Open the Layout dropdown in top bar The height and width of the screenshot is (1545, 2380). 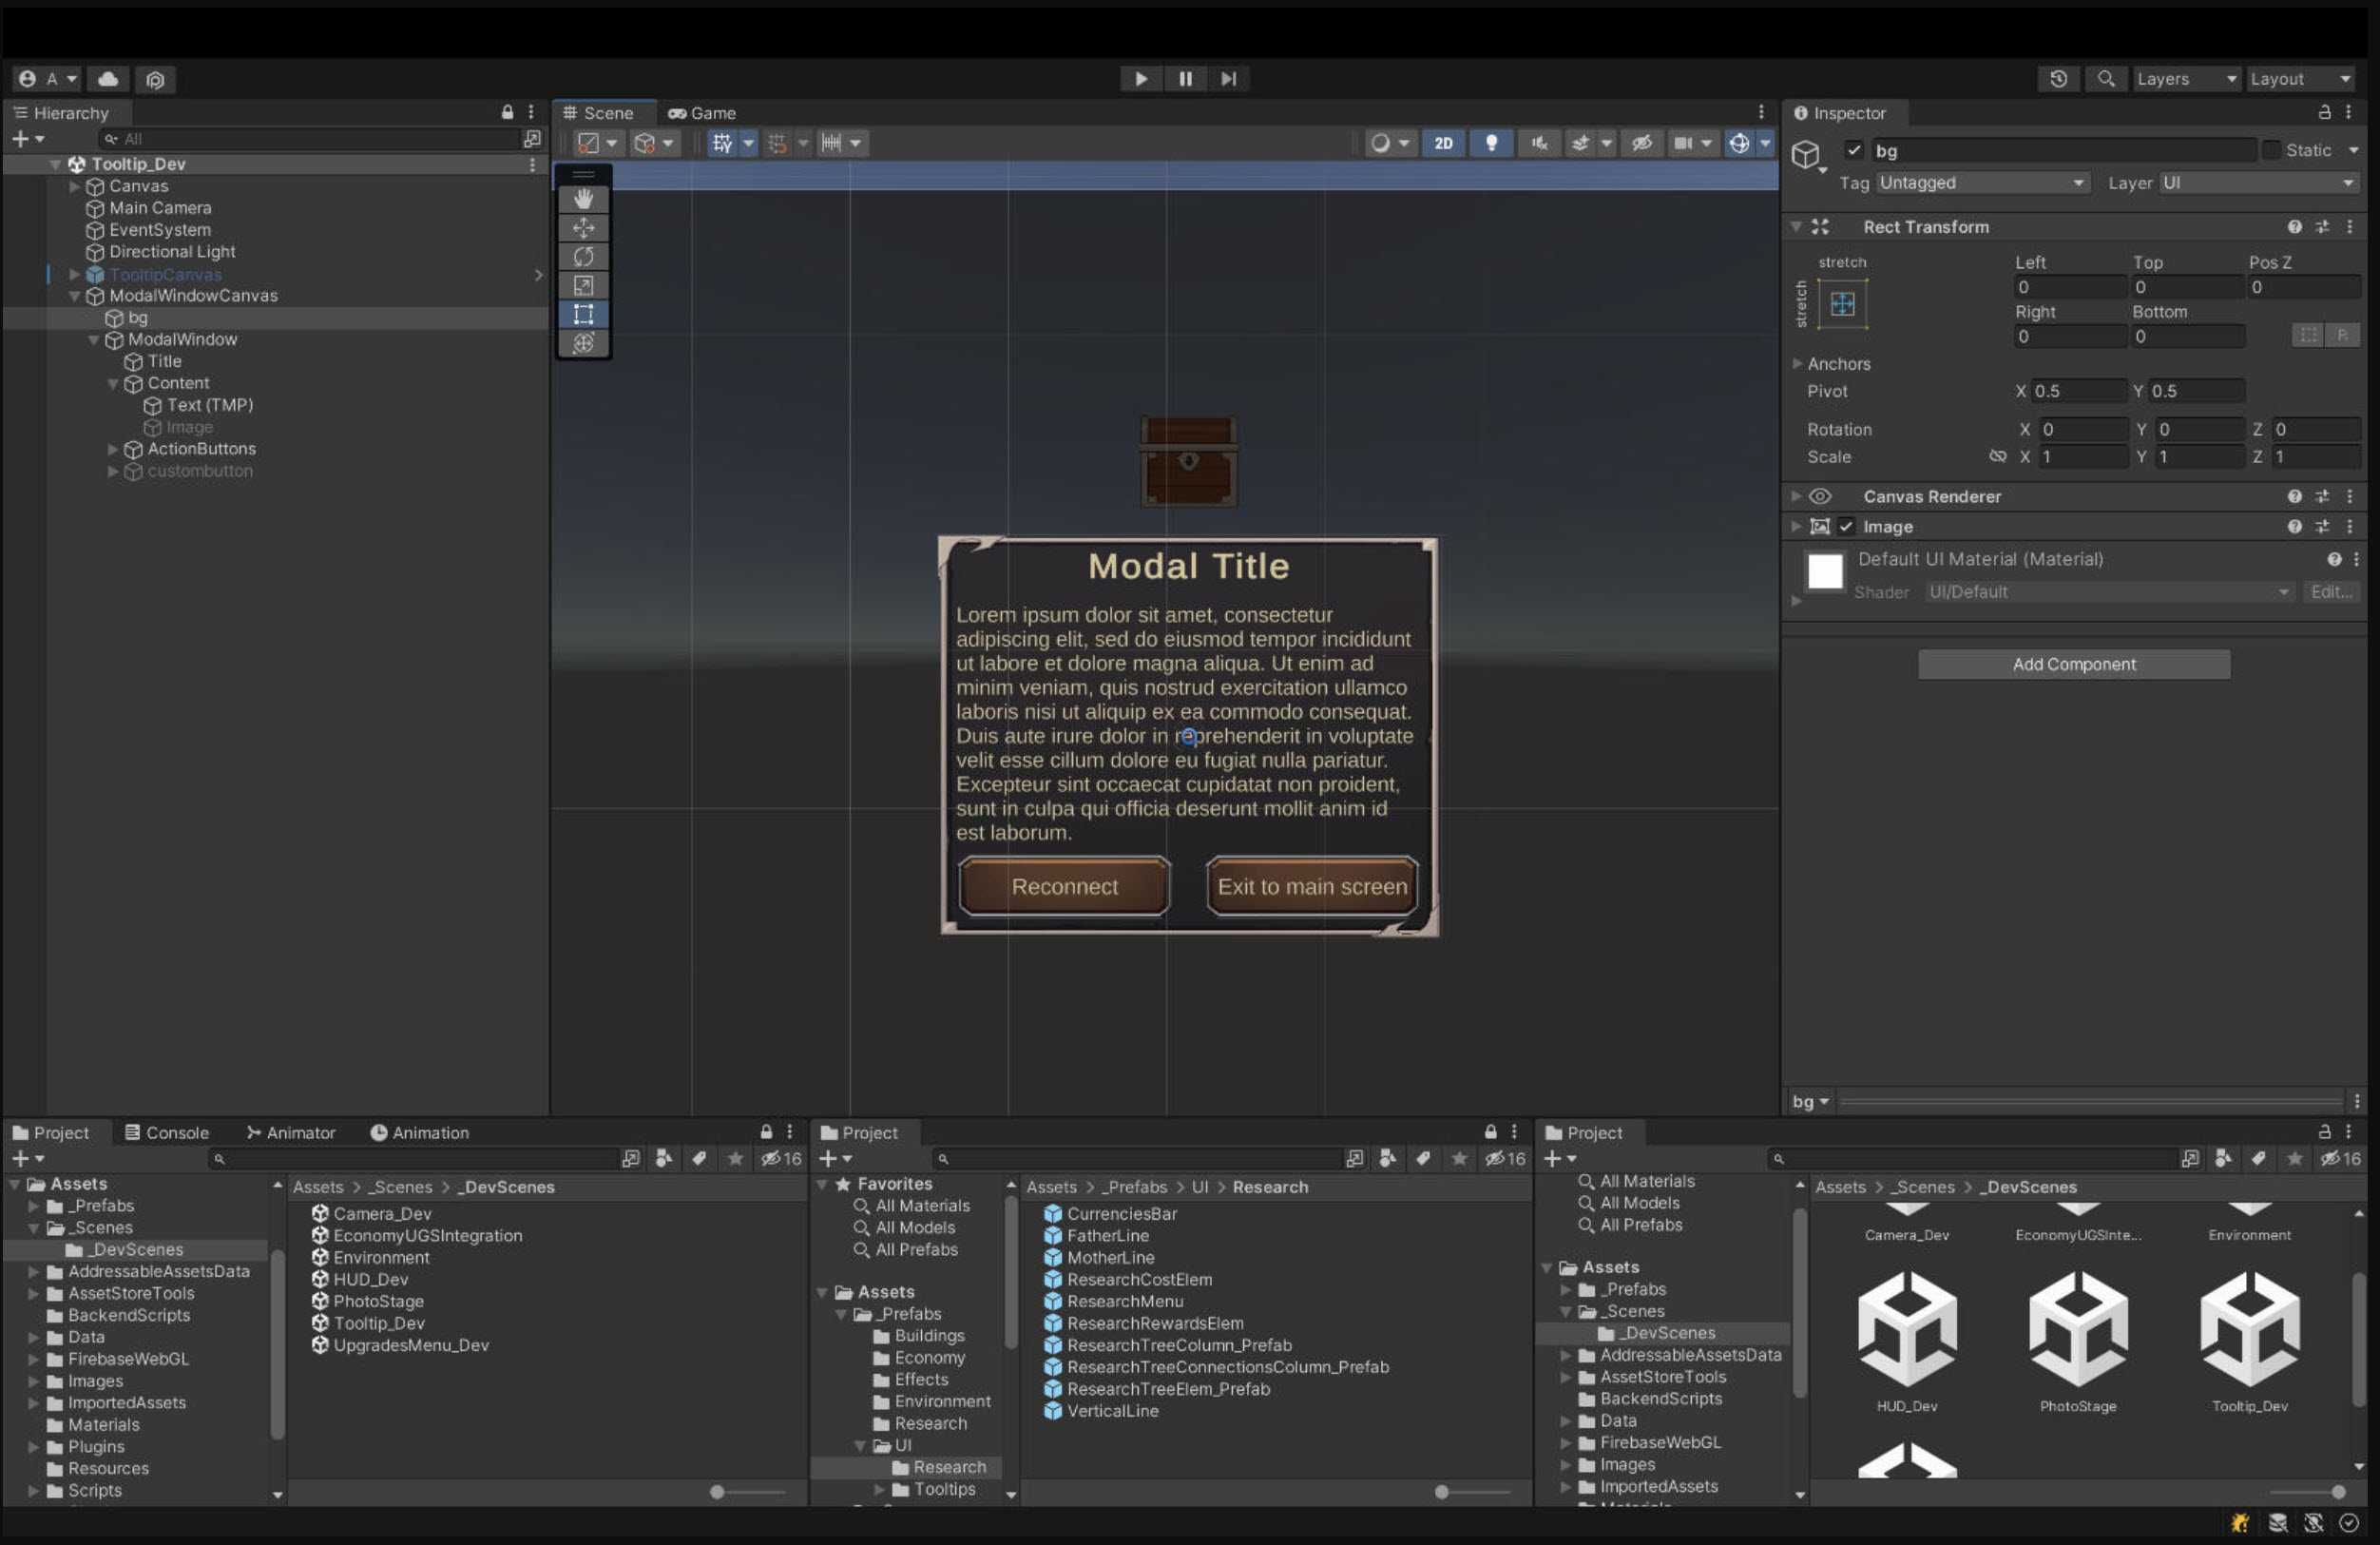pos(2299,79)
